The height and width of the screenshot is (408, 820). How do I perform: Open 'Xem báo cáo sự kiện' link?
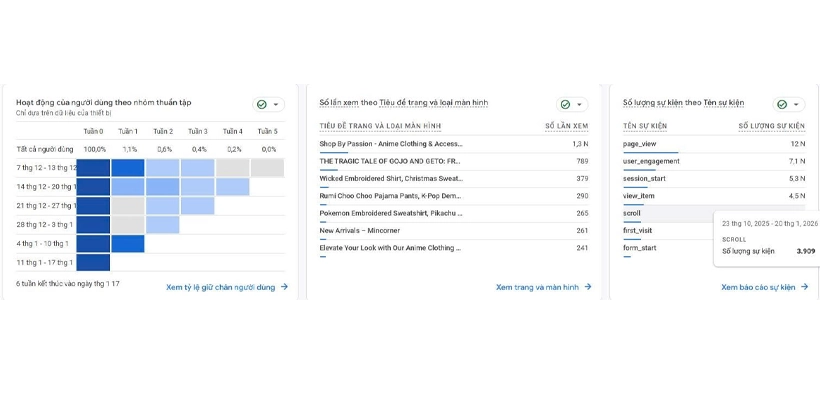(x=758, y=287)
